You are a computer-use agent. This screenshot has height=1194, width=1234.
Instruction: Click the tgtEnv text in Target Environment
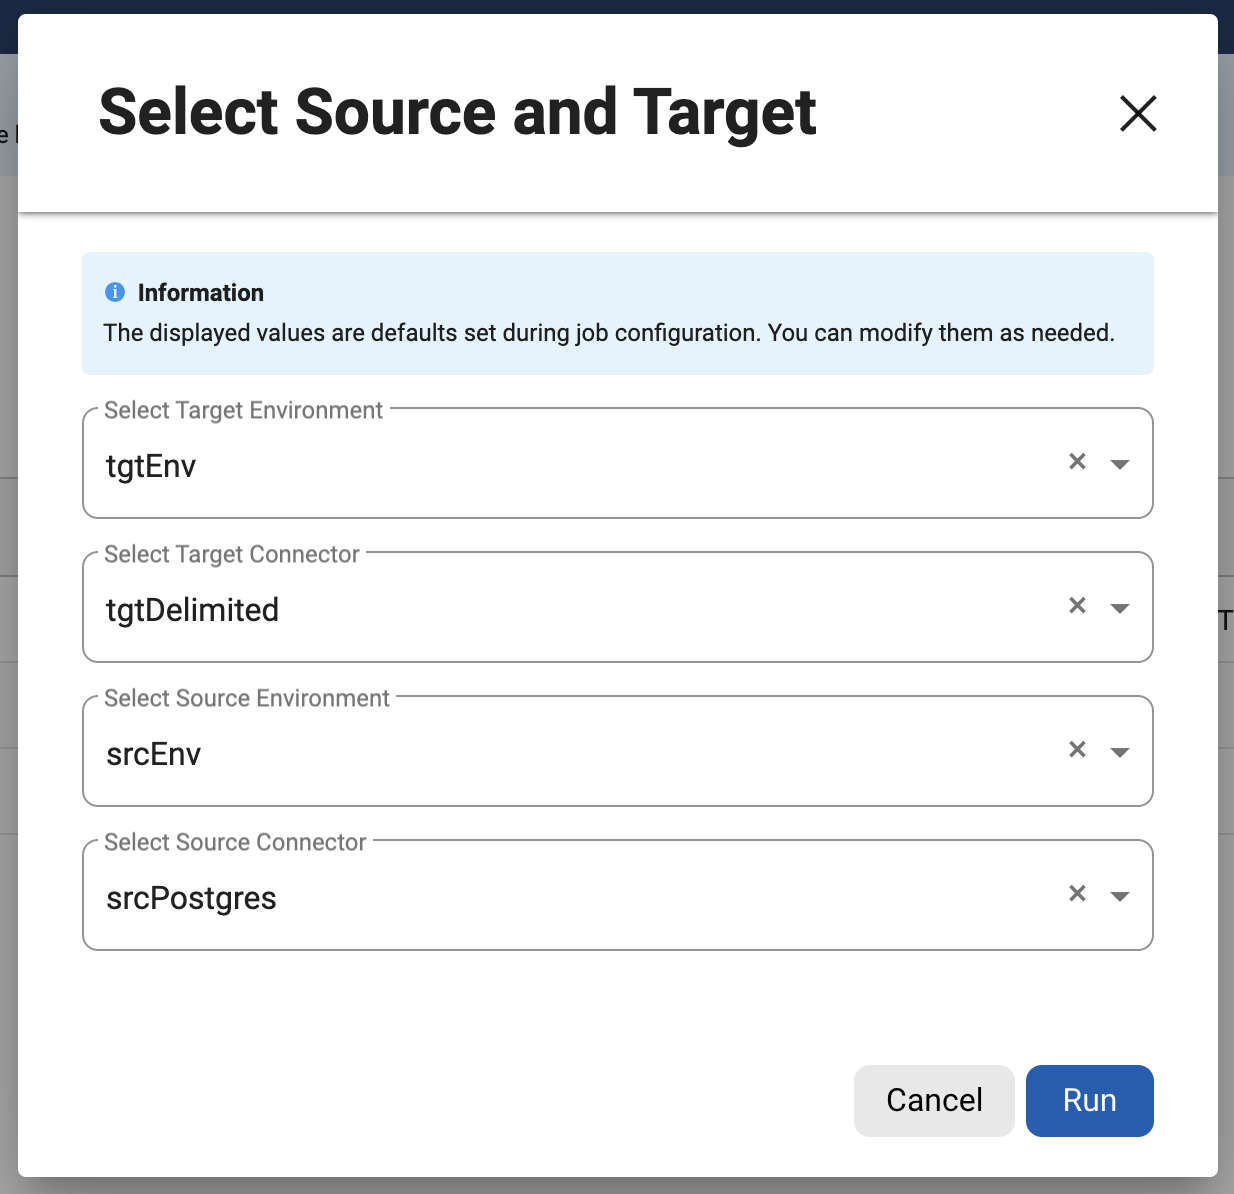[x=151, y=466]
